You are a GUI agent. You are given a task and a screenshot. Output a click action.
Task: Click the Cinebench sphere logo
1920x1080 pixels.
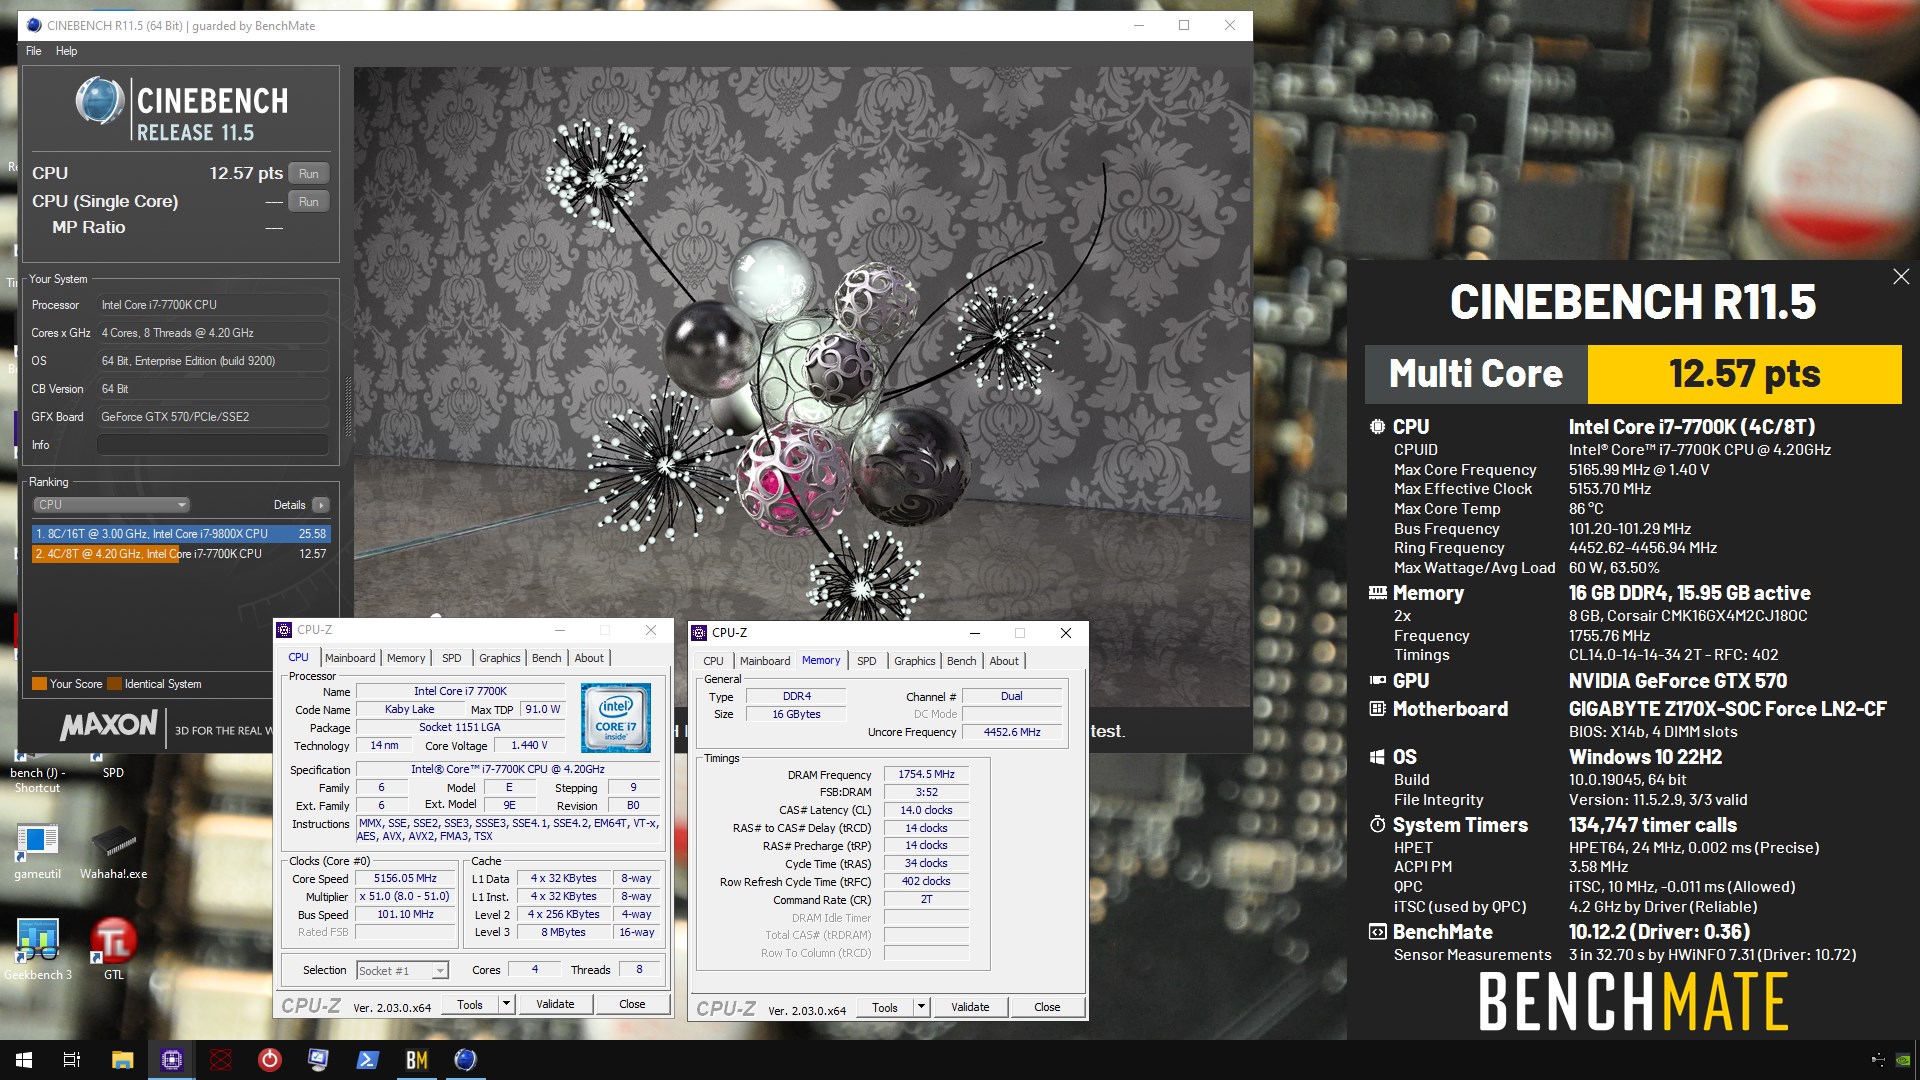(x=100, y=101)
